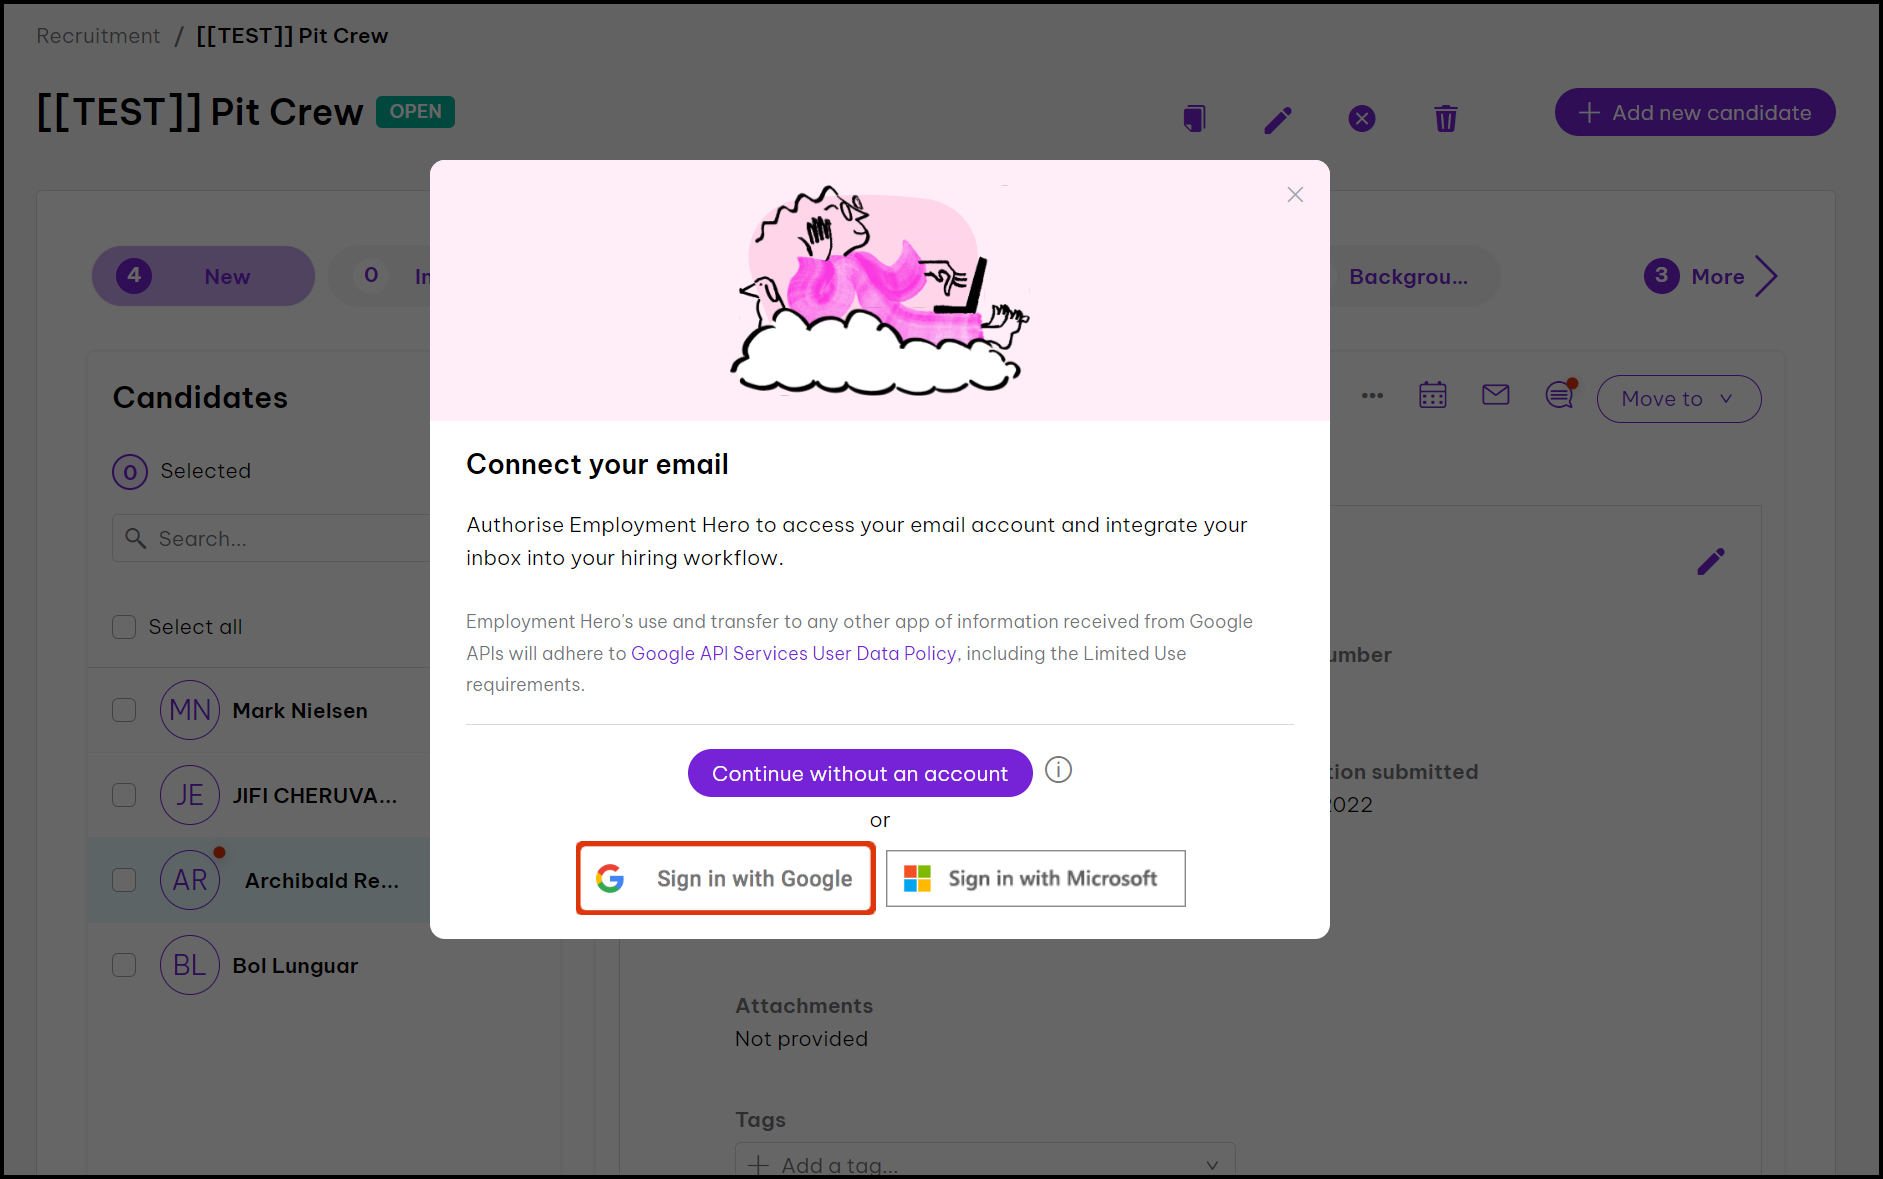This screenshot has height=1179, width=1883.
Task: Click the trash delete icon
Action: (x=1445, y=119)
